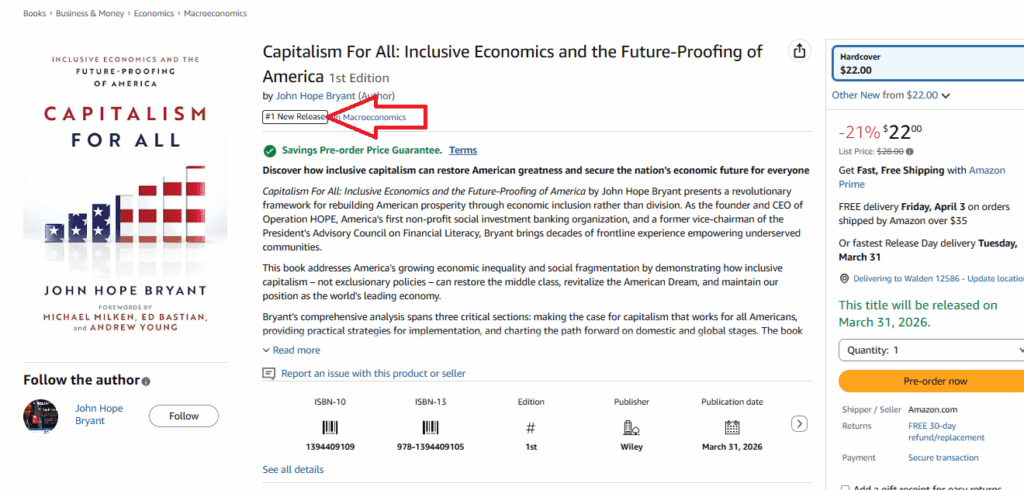Screen dimensions: 1024x490
Task: Click the delivery location pin icon
Action: (845, 279)
